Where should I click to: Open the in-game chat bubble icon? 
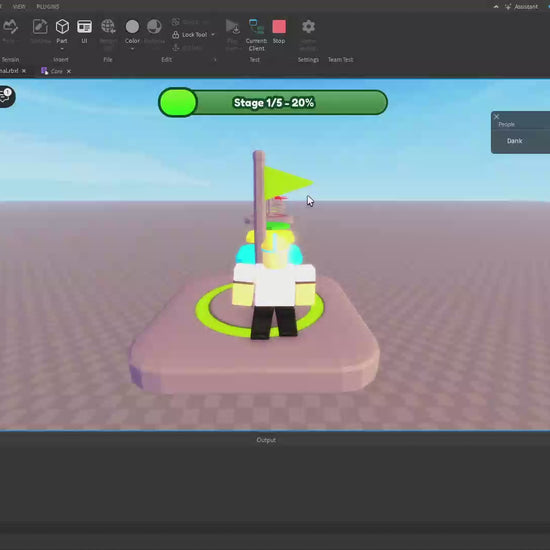[6, 96]
